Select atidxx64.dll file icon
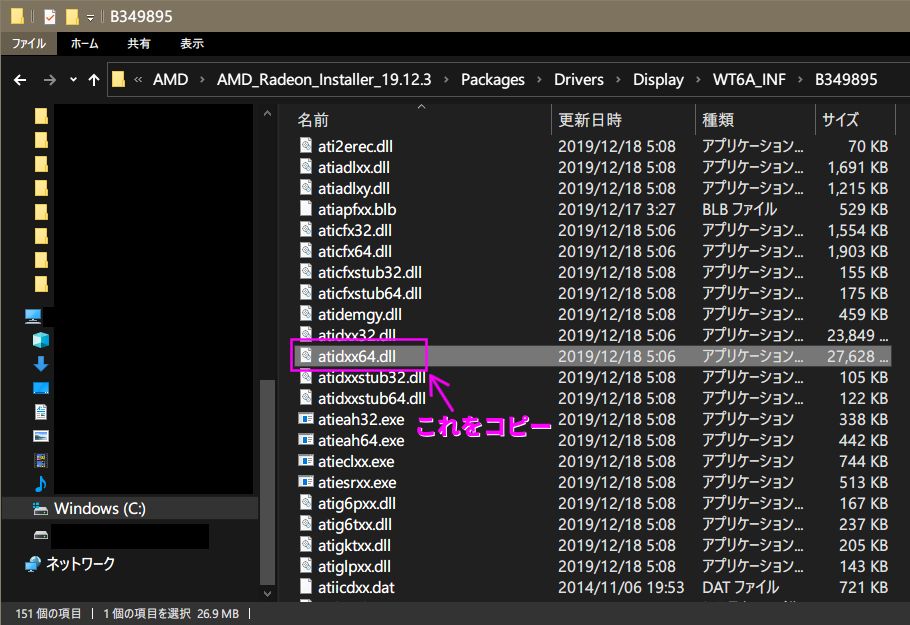The height and width of the screenshot is (625, 910). coord(306,356)
